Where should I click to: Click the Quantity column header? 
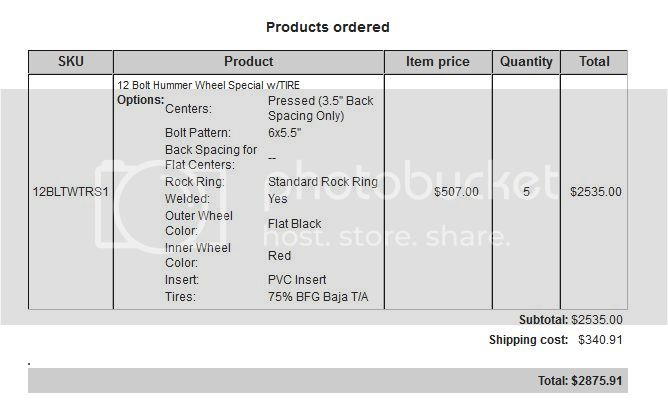click(x=526, y=62)
